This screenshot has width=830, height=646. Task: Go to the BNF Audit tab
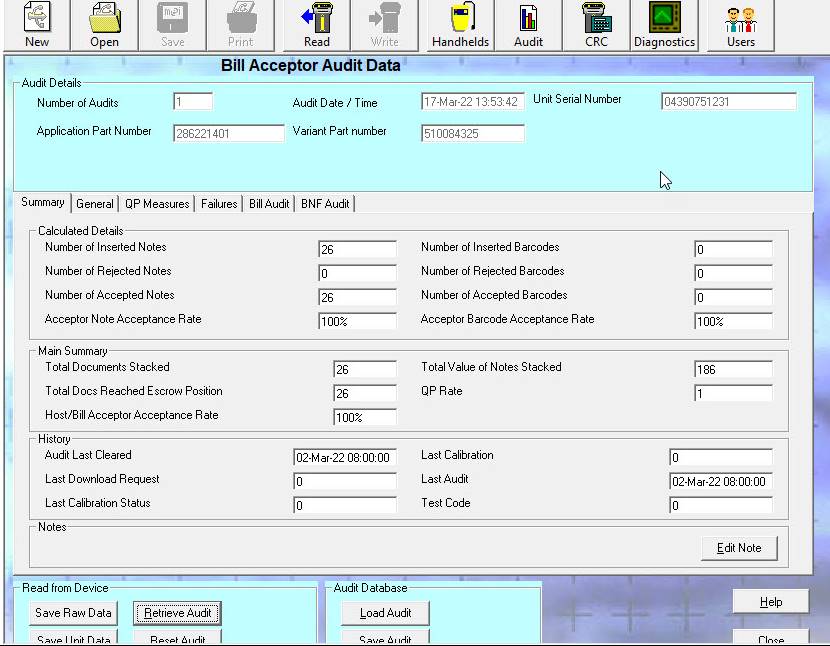click(325, 204)
